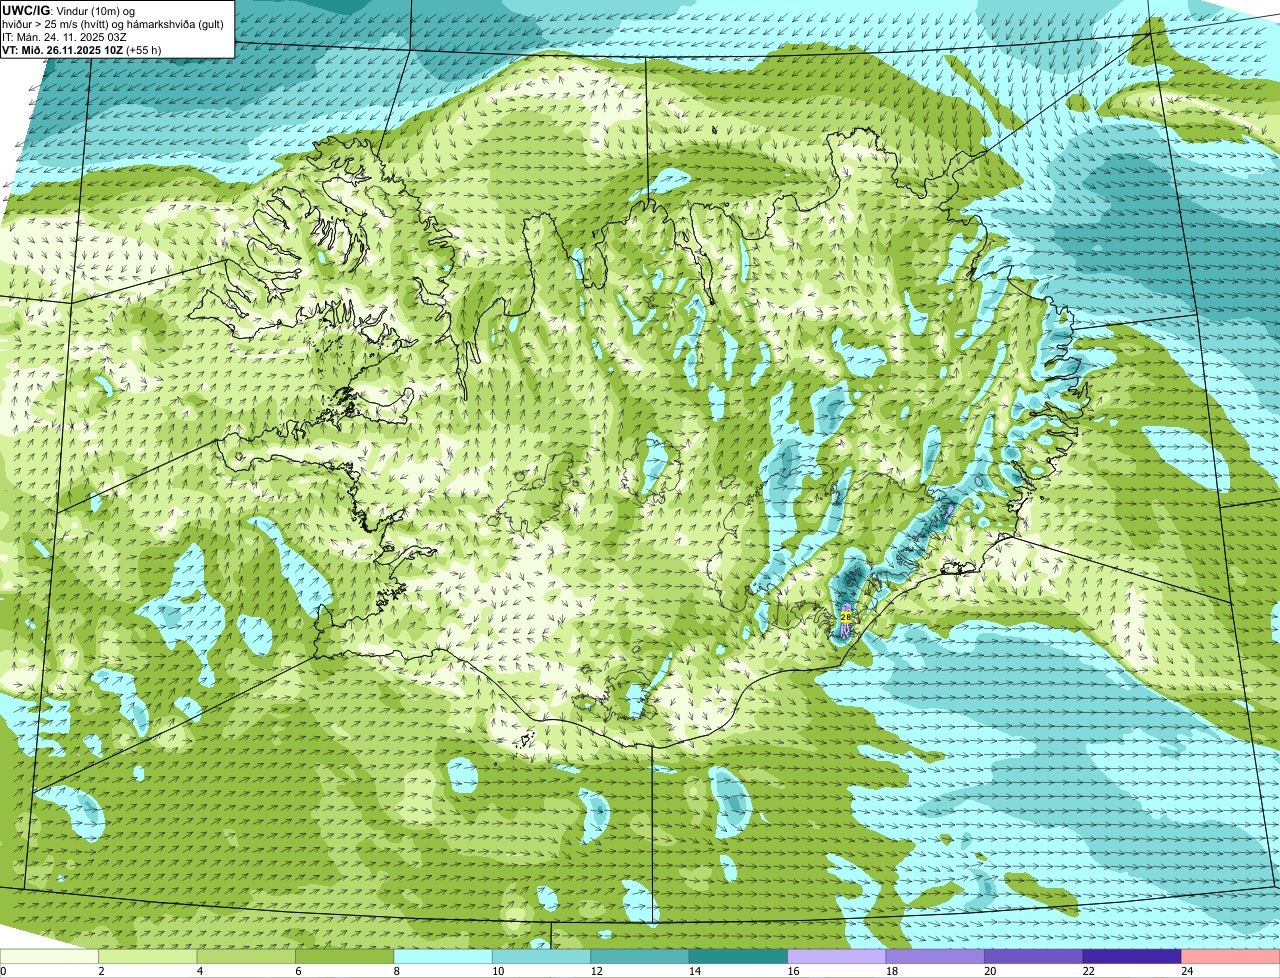This screenshot has height=978, width=1280.
Task: Click the 2–4 m/s light green legend swatch
Action: (x=147, y=957)
